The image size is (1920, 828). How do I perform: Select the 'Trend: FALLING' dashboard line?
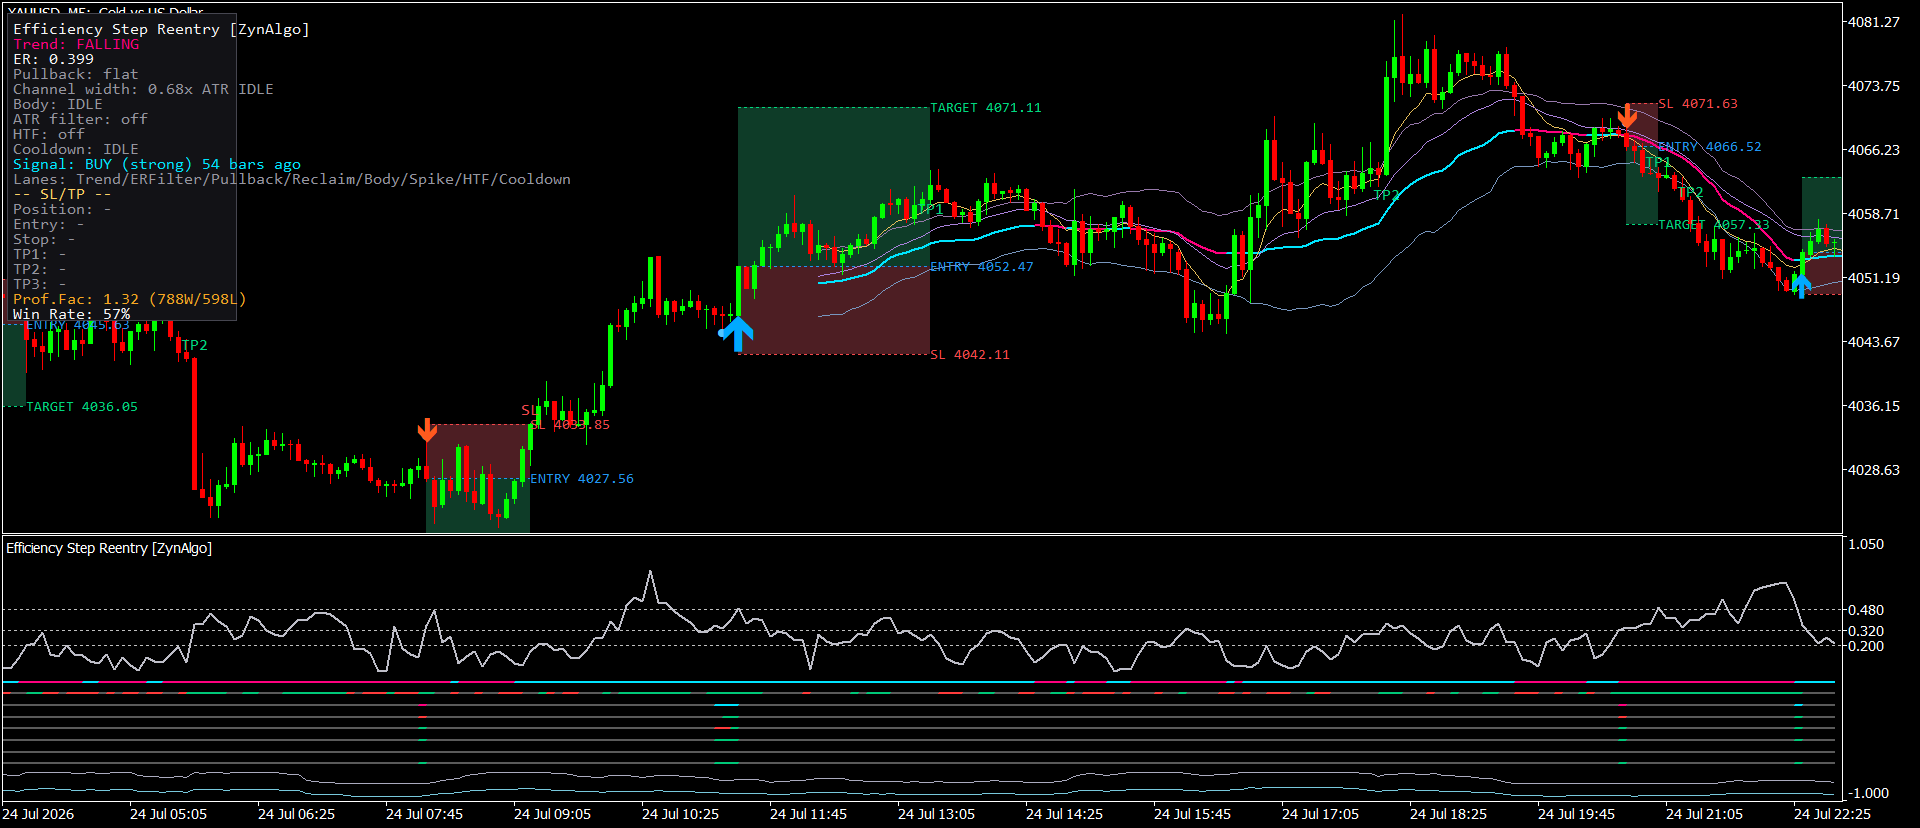[76, 45]
